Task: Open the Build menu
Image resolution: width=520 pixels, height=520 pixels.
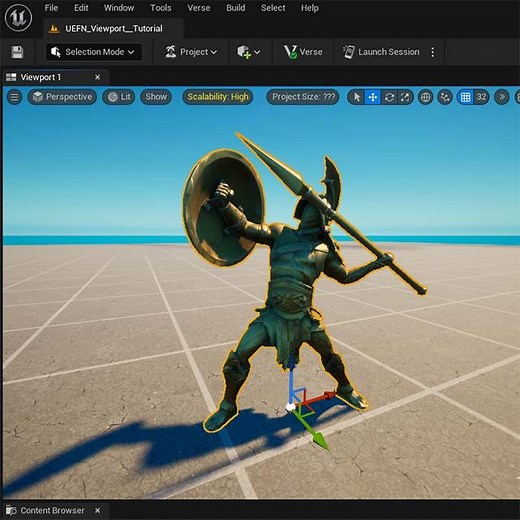Action: coord(236,8)
